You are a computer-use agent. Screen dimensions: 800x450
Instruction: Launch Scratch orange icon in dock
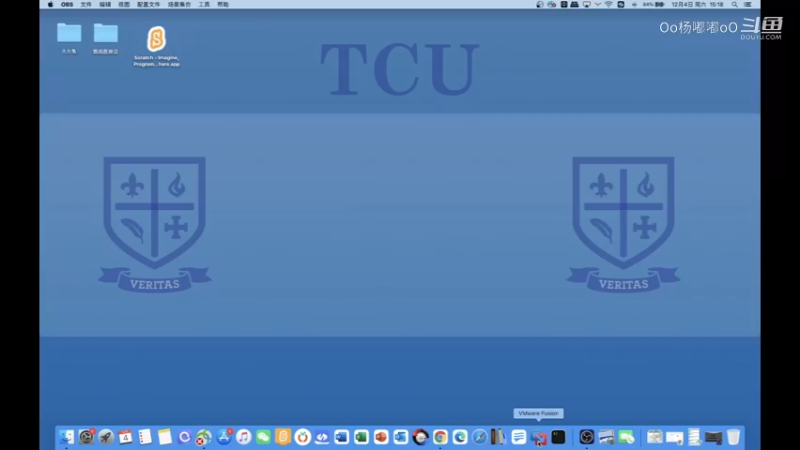283,437
